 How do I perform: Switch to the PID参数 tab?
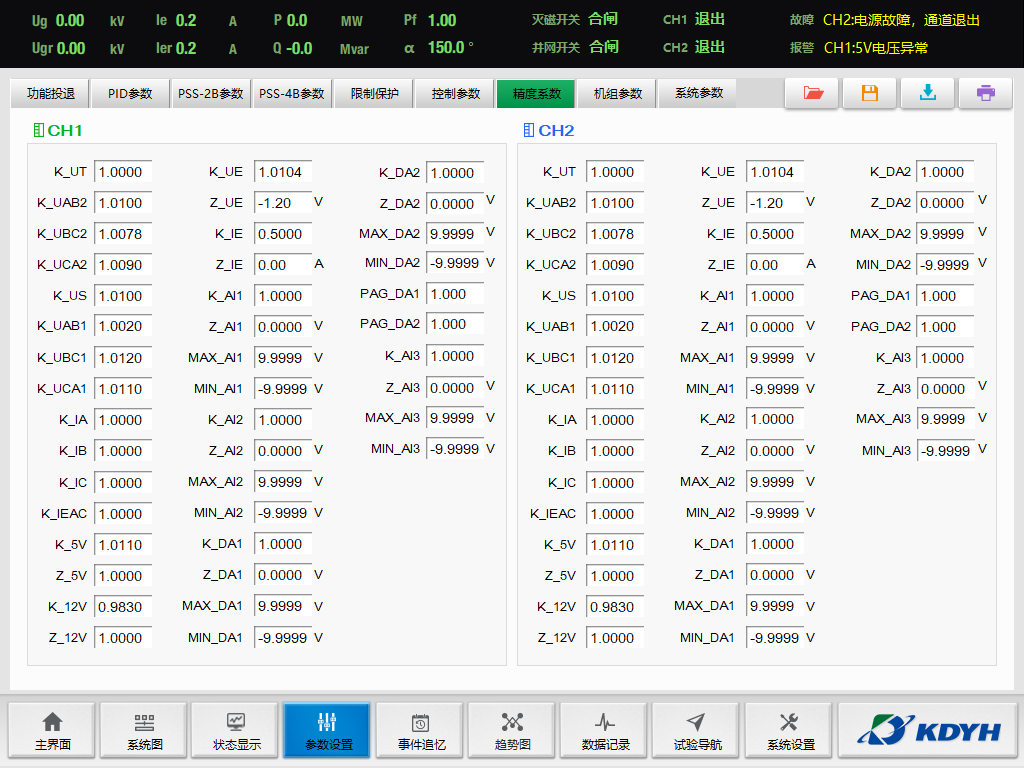tap(130, 94)
